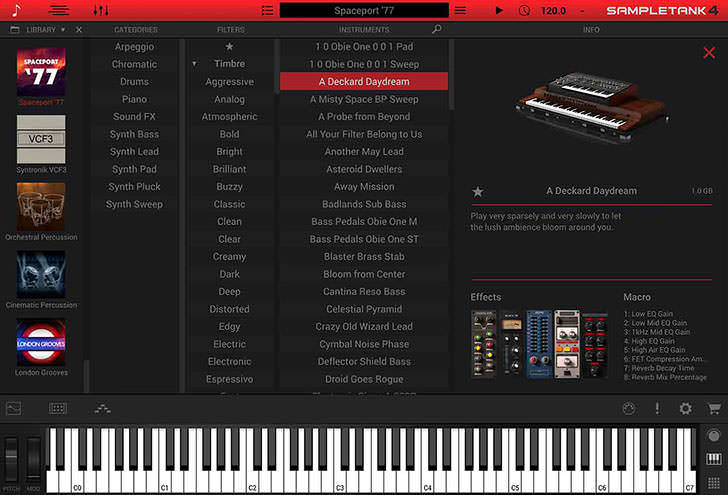Image resolution: width=728 pixels, height=495 pixels.
Task: Click the Pitch wheel
Action: 11,458
